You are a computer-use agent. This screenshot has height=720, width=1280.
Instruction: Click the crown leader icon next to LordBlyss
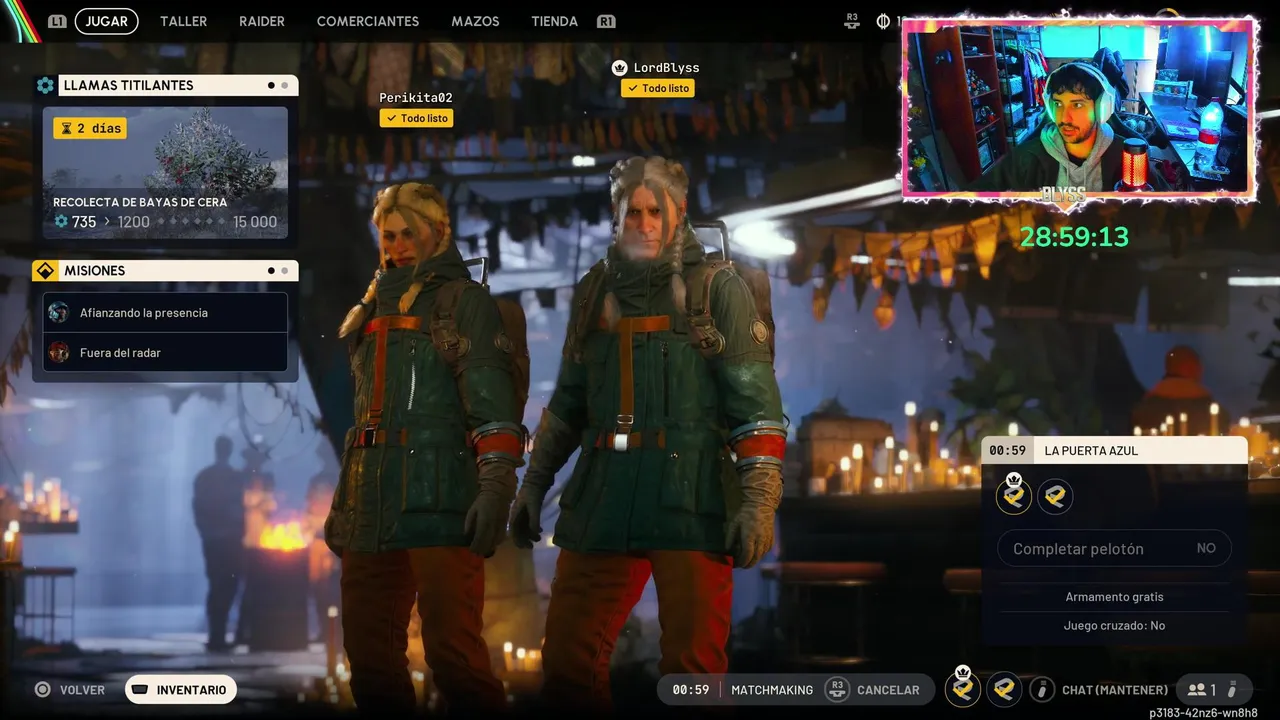(620, 68)
